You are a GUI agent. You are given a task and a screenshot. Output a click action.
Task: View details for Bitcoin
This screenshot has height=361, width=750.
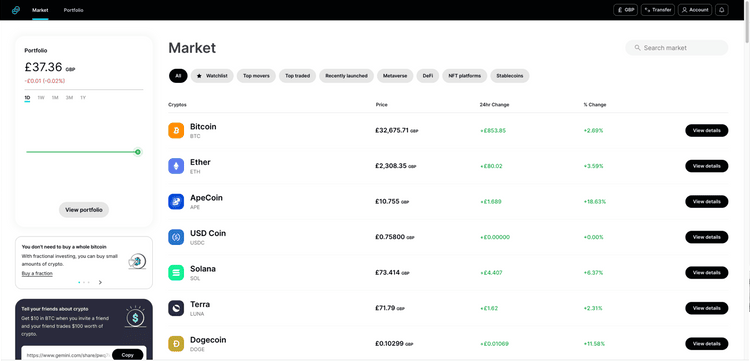[x=706, y=131]
